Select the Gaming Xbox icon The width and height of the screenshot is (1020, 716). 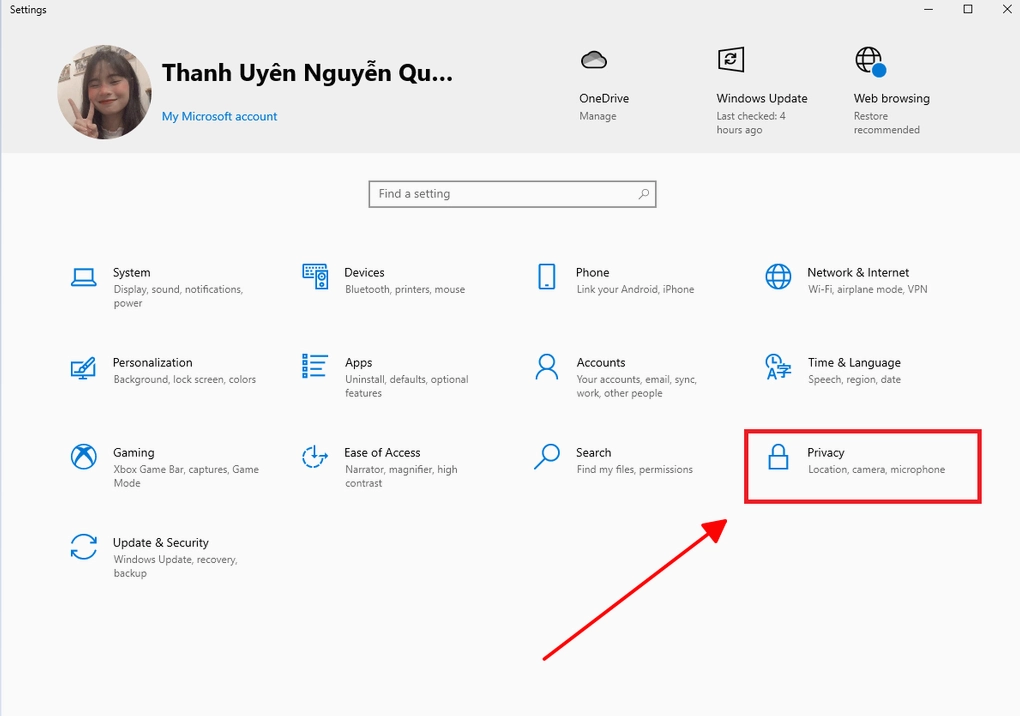(x=84, y=457)
